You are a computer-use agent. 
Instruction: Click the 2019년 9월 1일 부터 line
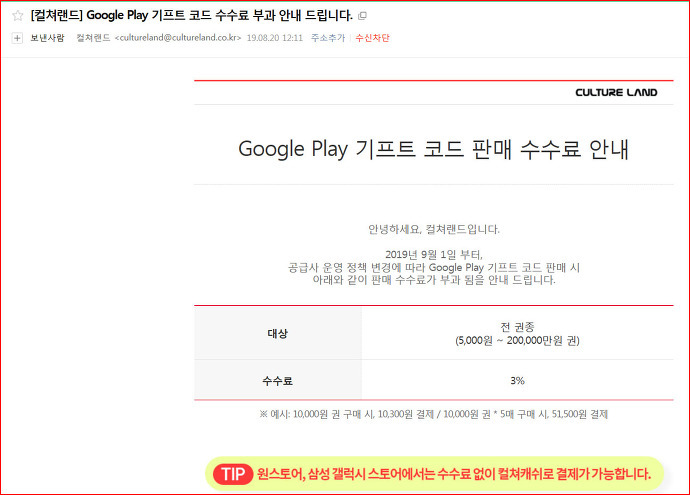434,255
